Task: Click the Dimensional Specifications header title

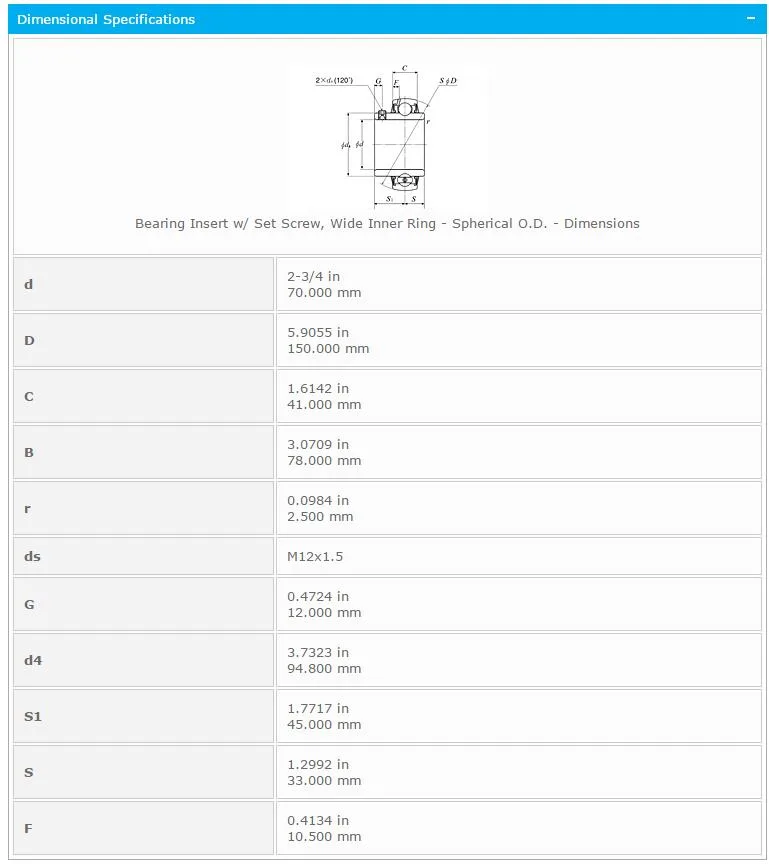Action: (x=106, y=19)
